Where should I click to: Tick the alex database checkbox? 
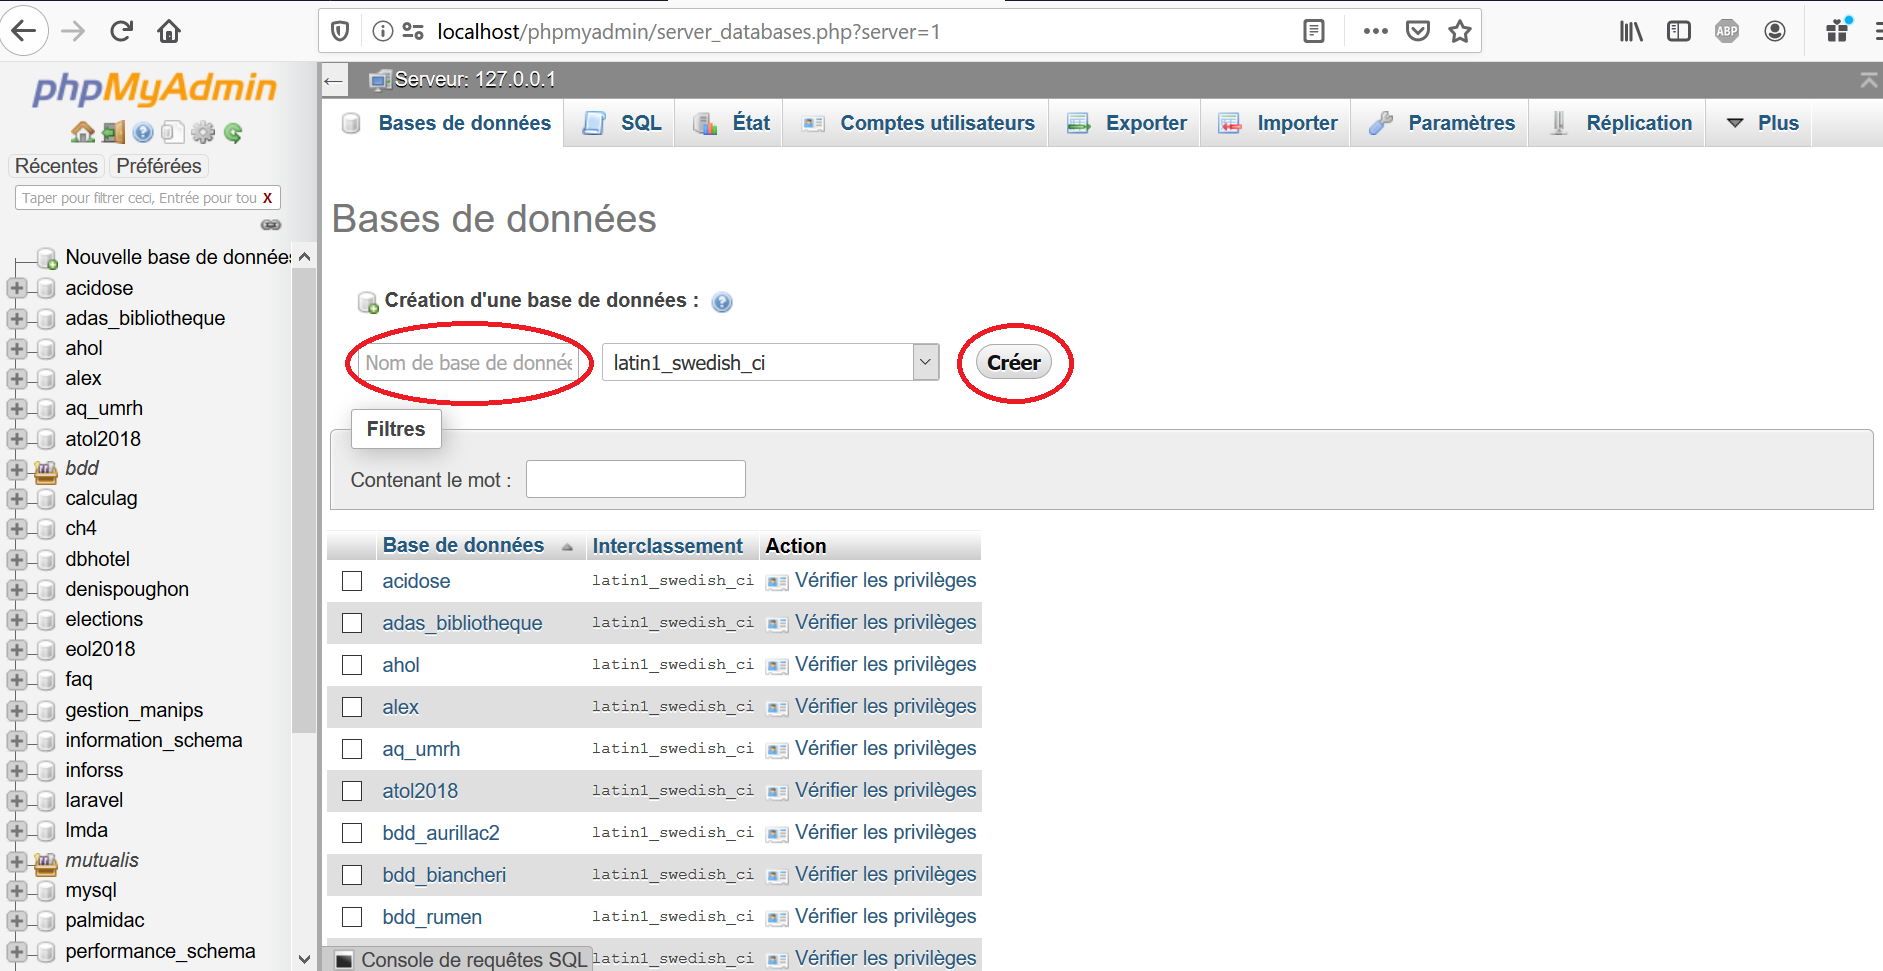(352, 707)
